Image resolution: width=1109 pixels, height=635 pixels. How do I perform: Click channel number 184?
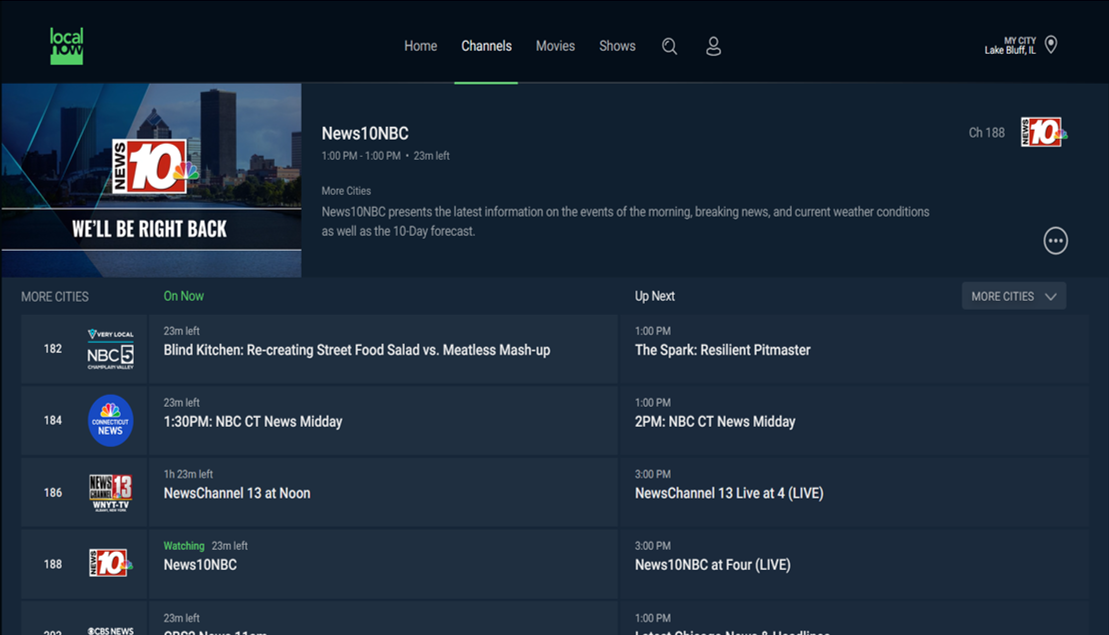tap(52, 420)
